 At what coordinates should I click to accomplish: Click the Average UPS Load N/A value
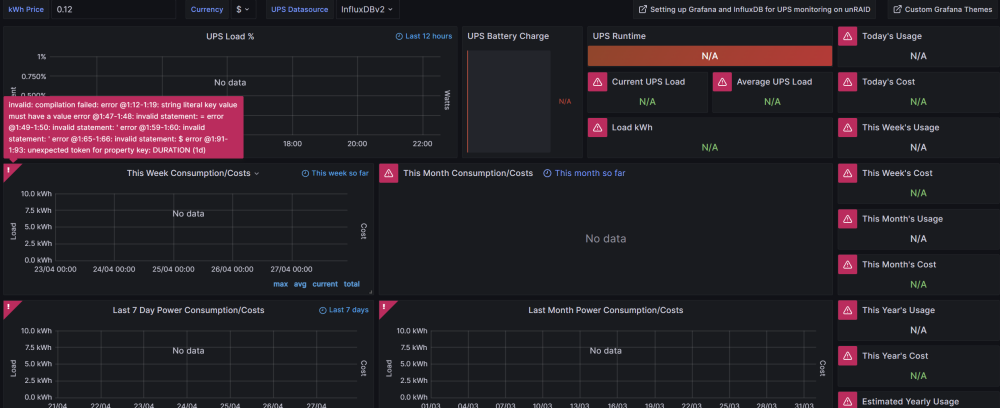(x=772, y=102)
